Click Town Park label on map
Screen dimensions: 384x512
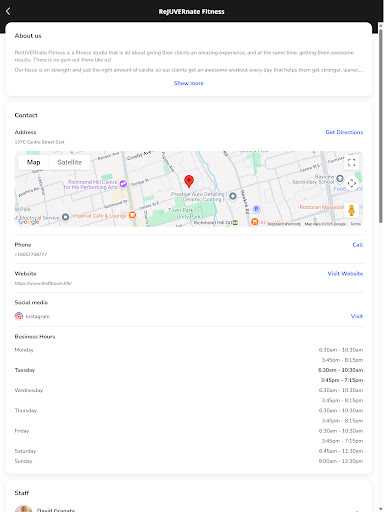coord(180,210)
